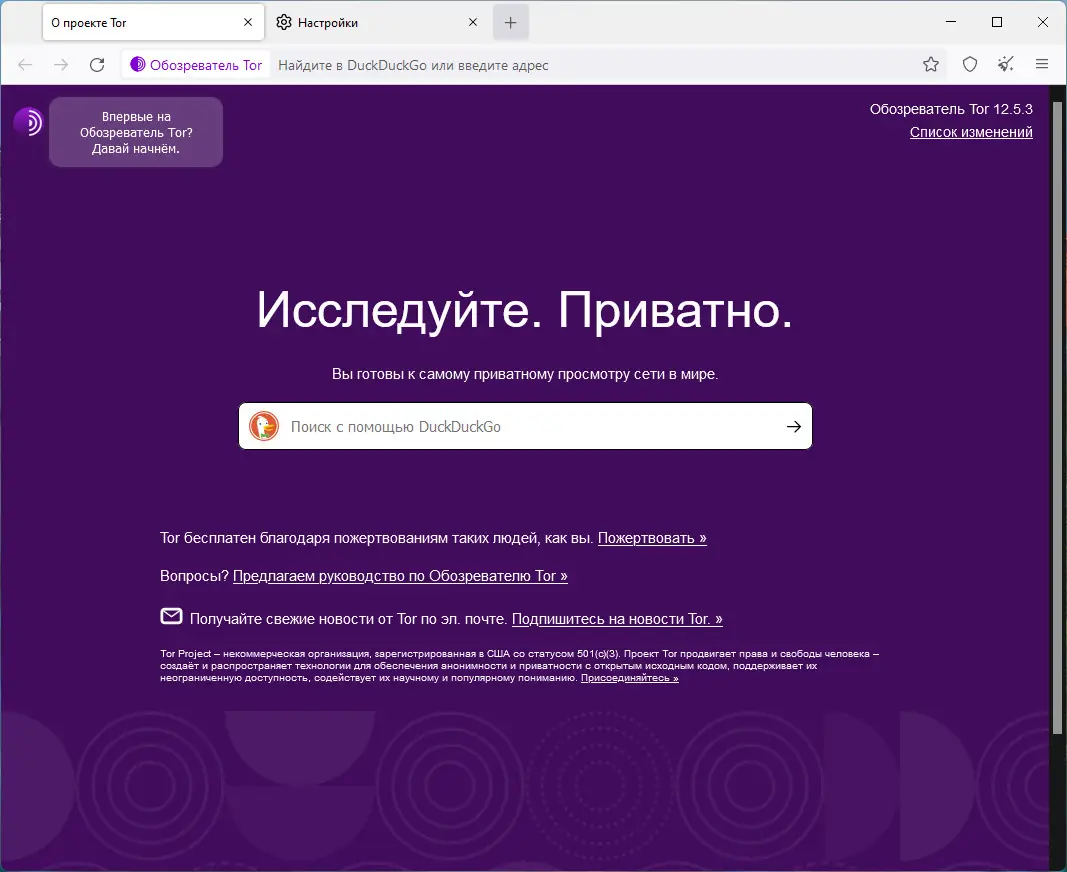Close the О проекте Tor tab
The width and height of the screenshot is (1067, 872).
pyautogui.click(x=248, y=22)
